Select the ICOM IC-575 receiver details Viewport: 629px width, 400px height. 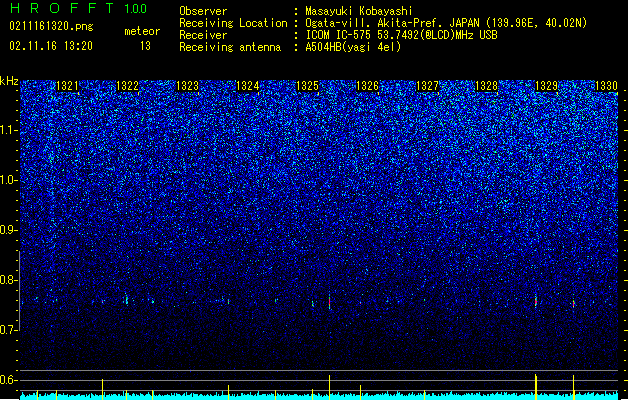click(401, 35)
